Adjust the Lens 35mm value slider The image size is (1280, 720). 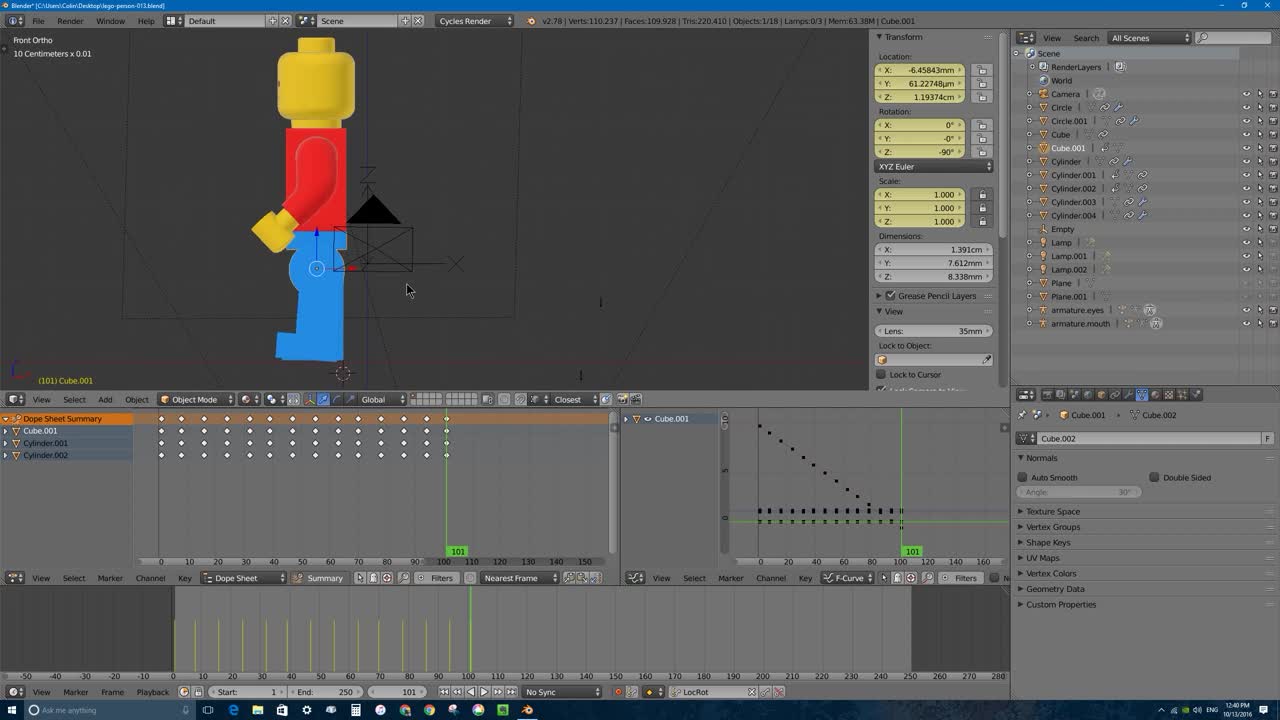[934, 331]
